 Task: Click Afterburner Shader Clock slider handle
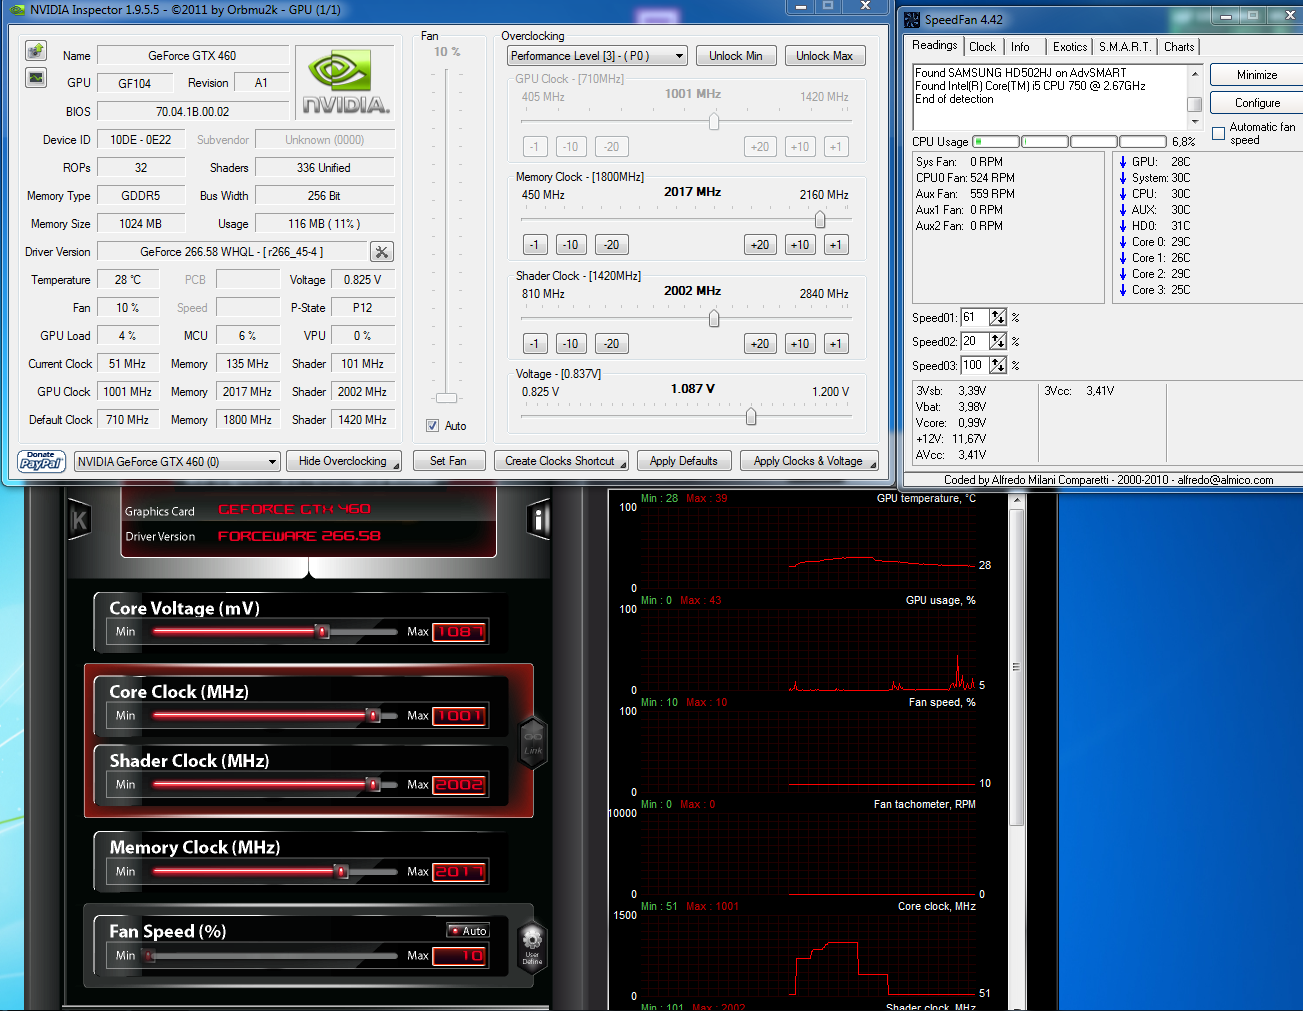coord(373,784)
